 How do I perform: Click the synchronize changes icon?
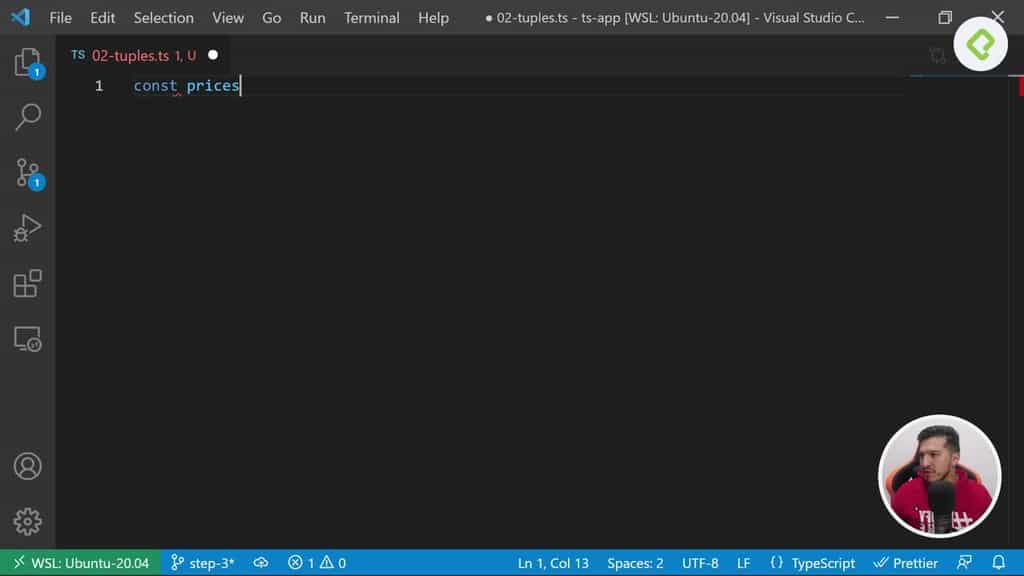pos(260,562)
